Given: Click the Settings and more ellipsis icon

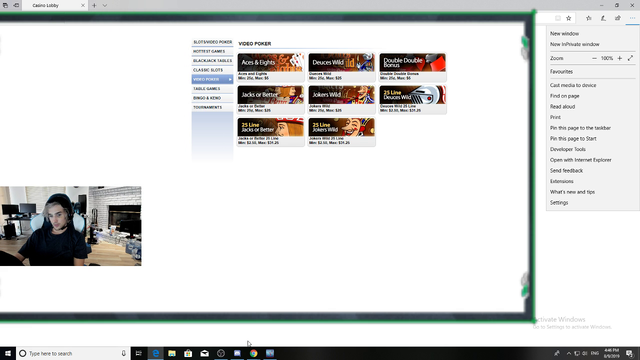Looking at the screenshot, I should coord(632,18).
